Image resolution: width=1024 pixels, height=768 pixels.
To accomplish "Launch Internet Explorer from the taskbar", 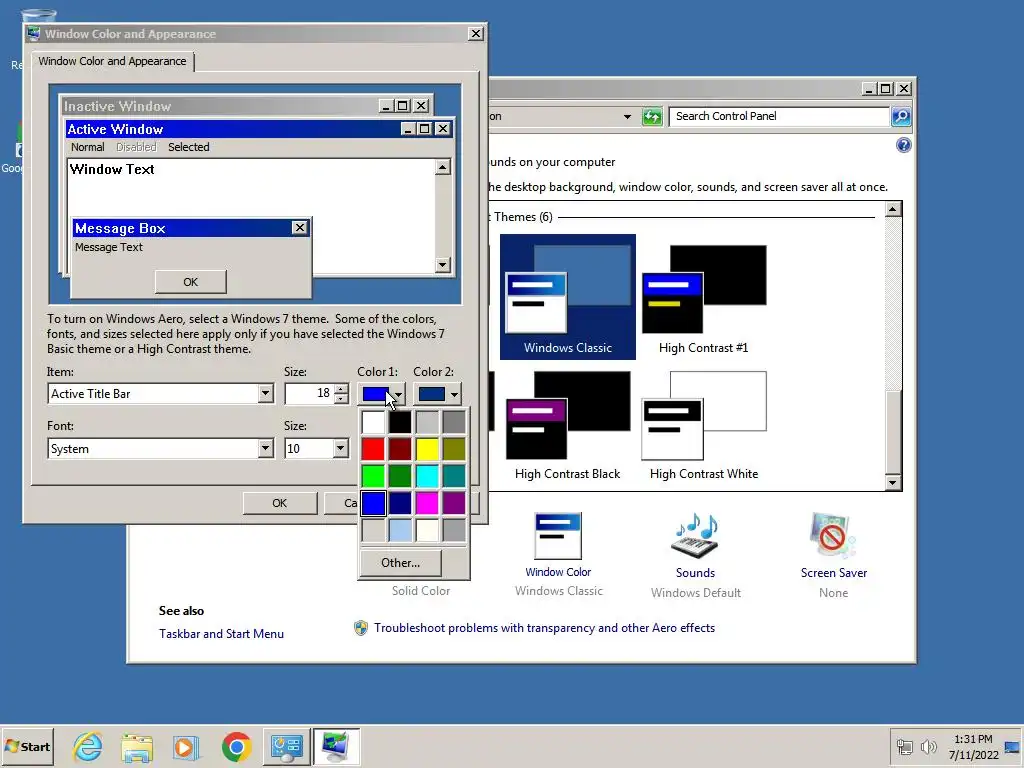I will [x=88, y=746].
